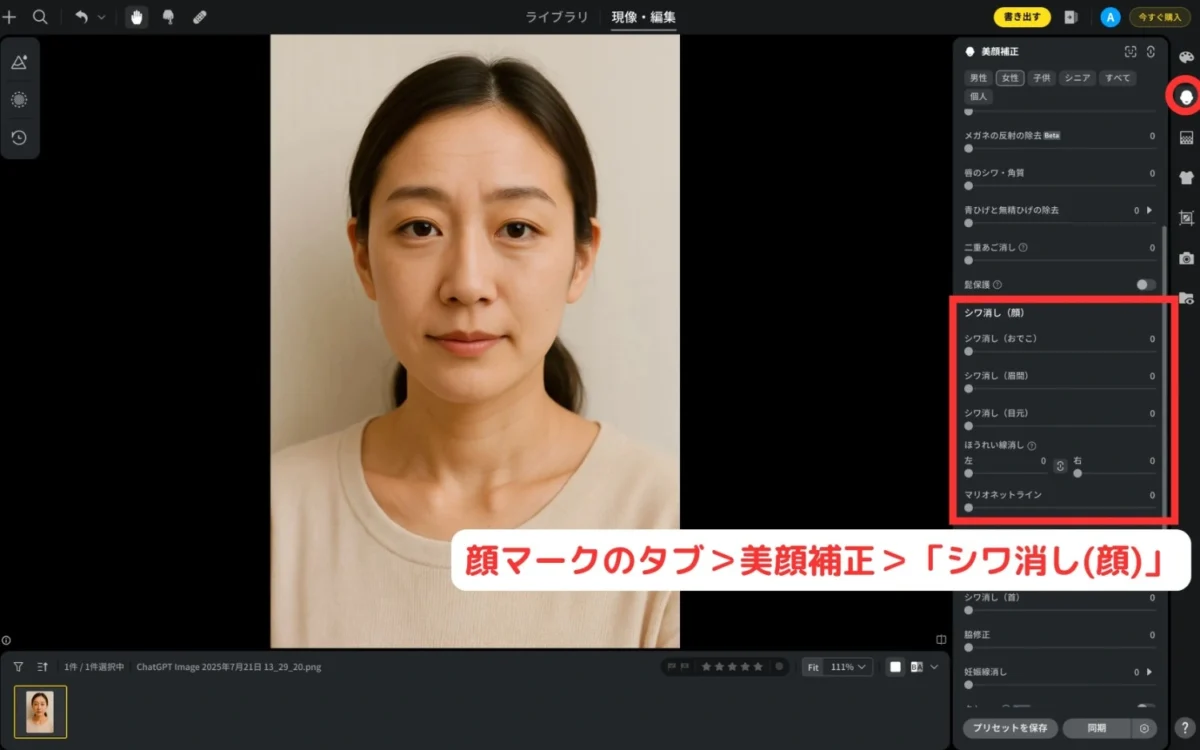Open the filmstrip sort order icon
Viewport: 1200px width, 750px height.
pyautogui.click(x=43, y=666)
